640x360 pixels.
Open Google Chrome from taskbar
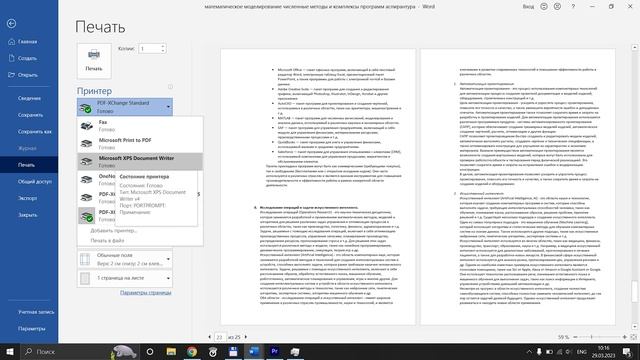pos(192,352)
